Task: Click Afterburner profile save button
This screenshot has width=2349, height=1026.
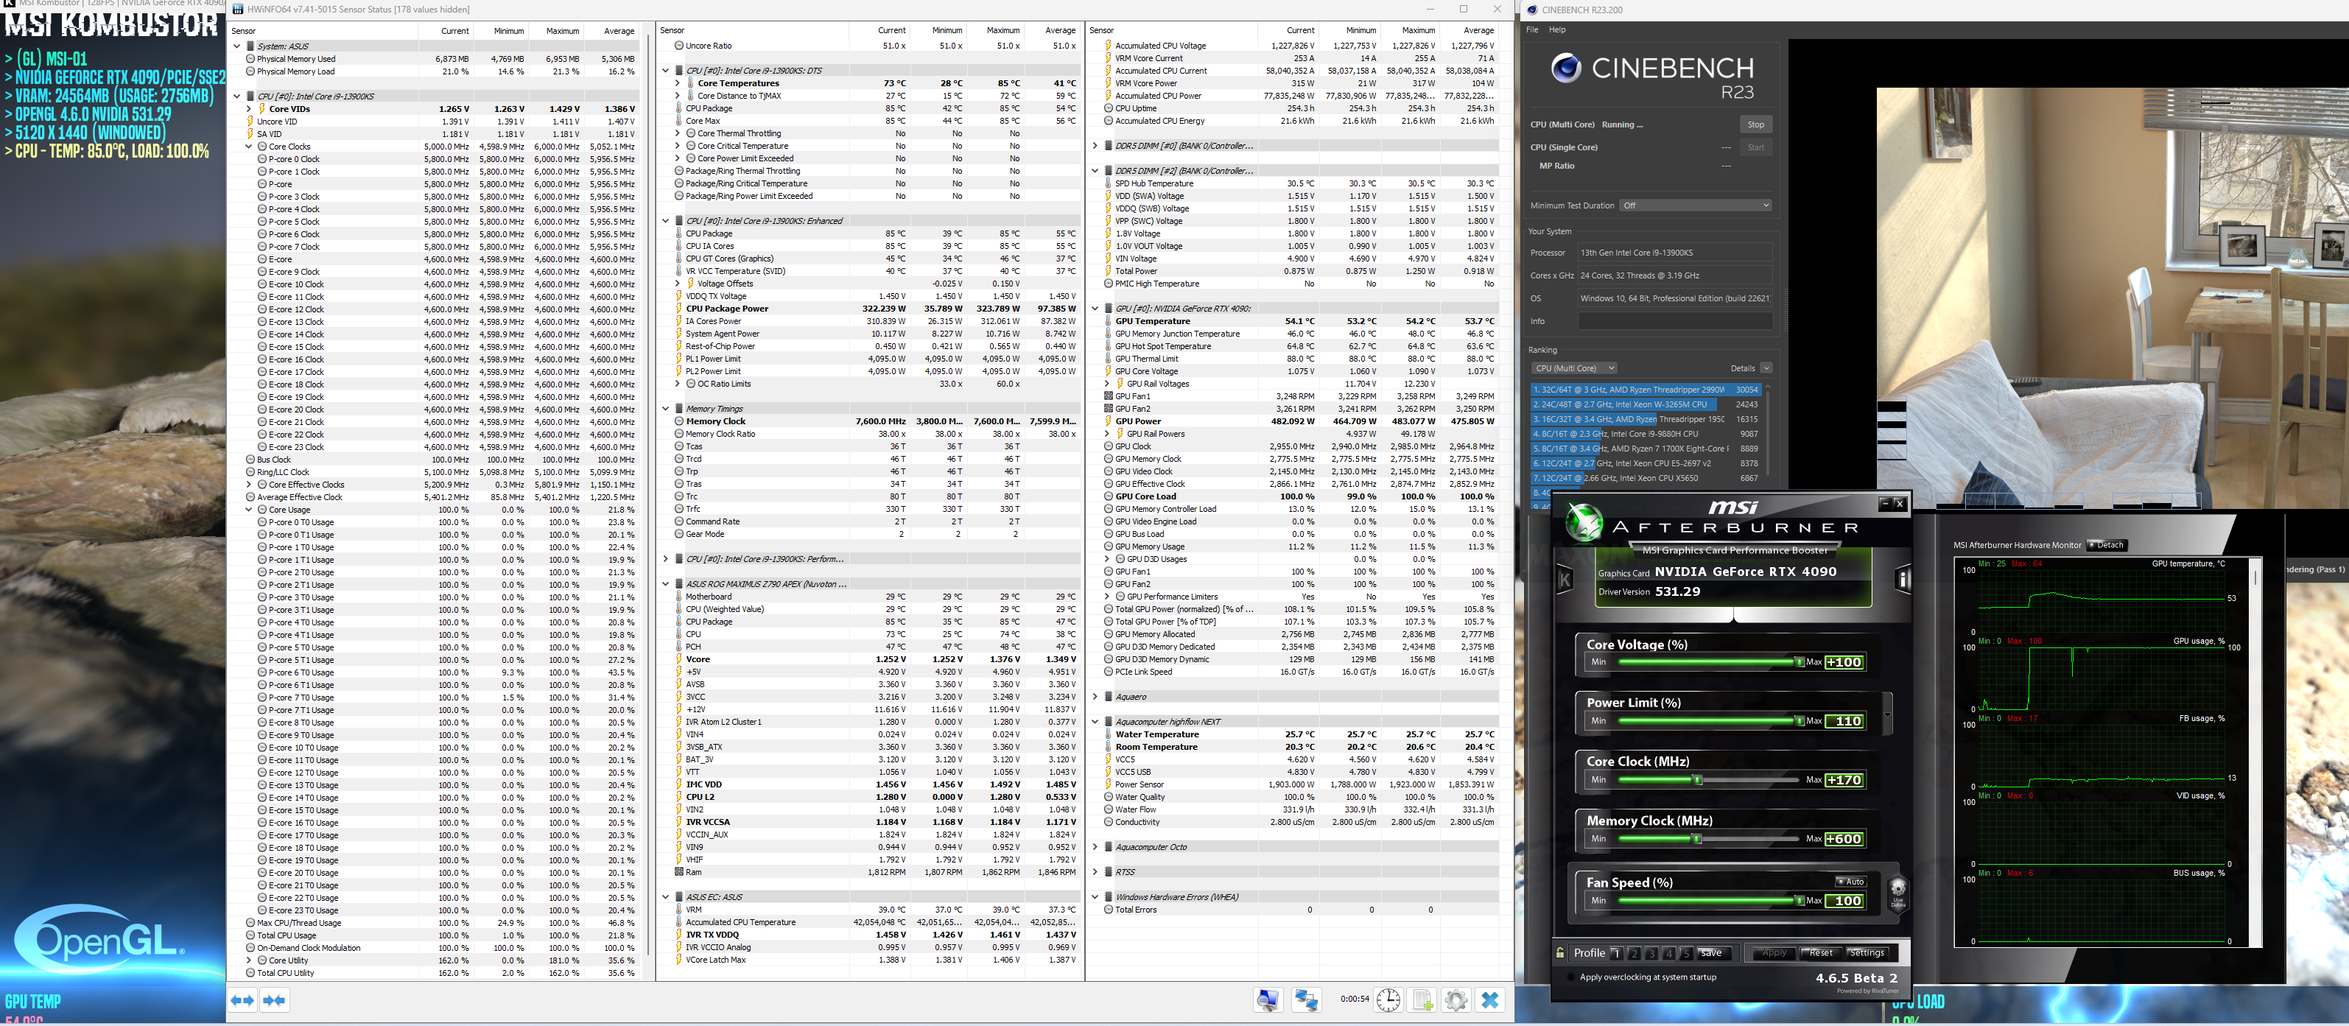Action: click(x=1712, y=953)
